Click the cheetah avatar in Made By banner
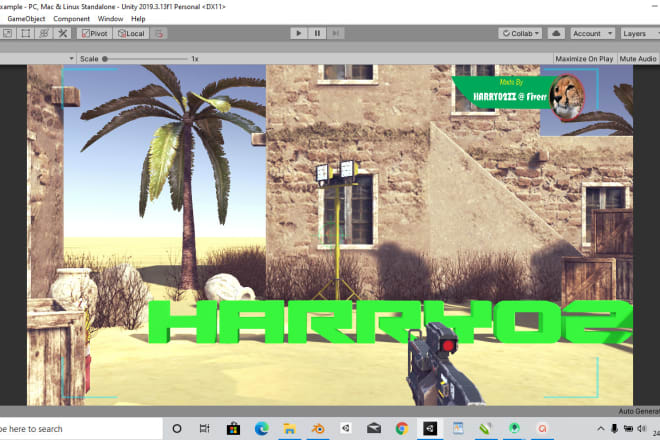The width and height of the screenshot is (660, 440). point(567,97)
